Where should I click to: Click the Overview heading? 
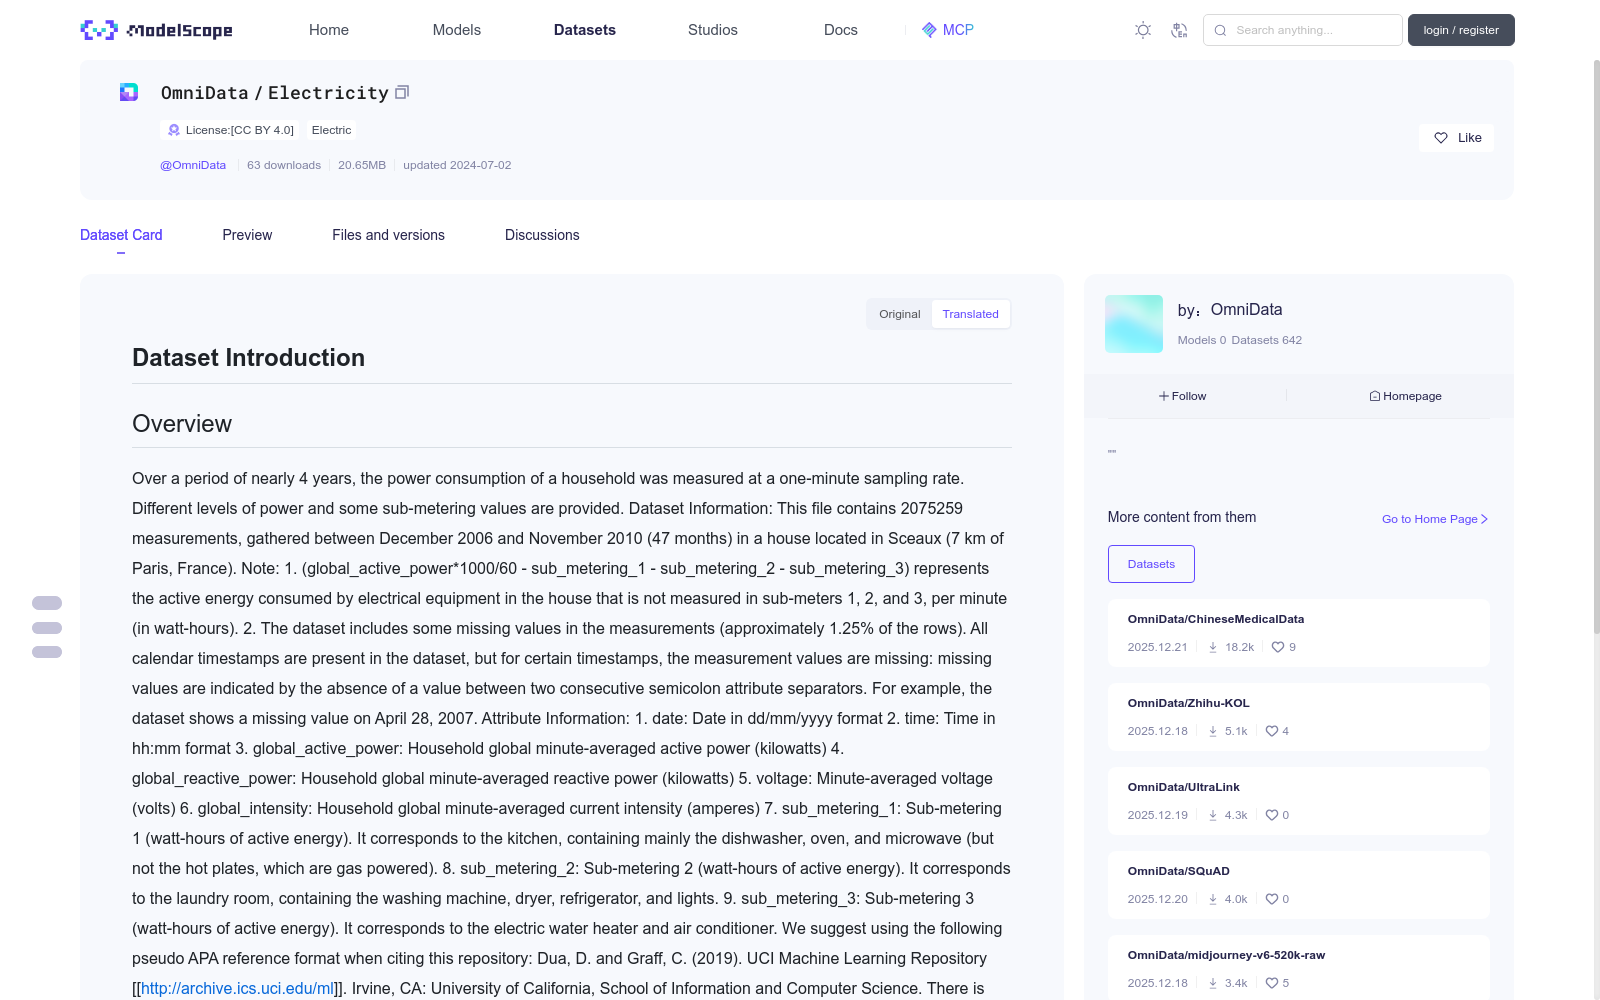182,424
